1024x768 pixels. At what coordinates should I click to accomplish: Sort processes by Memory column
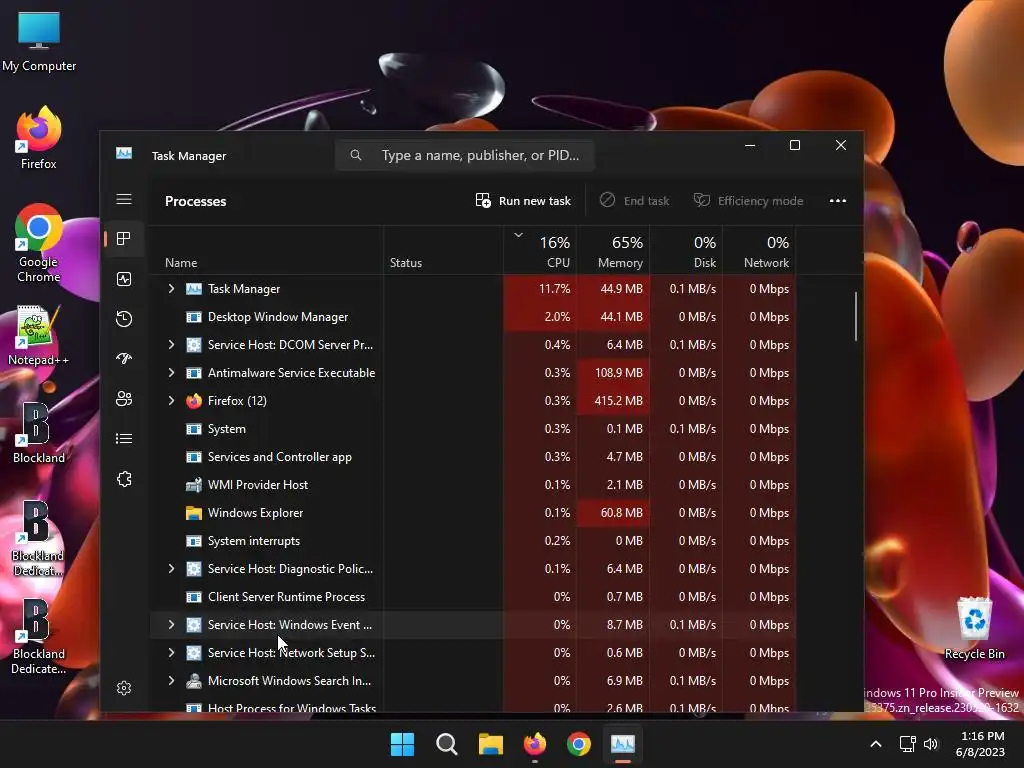[x=613, y=250]
